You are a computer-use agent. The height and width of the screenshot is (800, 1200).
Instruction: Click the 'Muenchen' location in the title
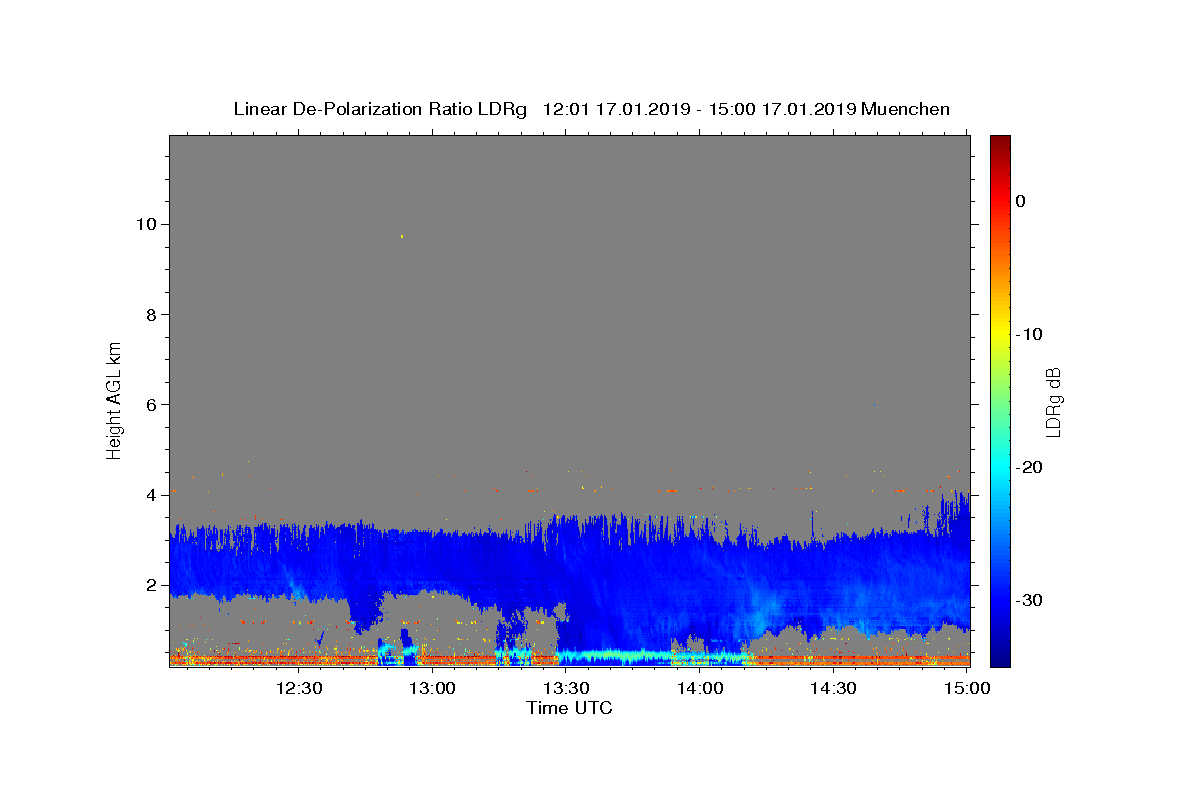tap(905, 109)
